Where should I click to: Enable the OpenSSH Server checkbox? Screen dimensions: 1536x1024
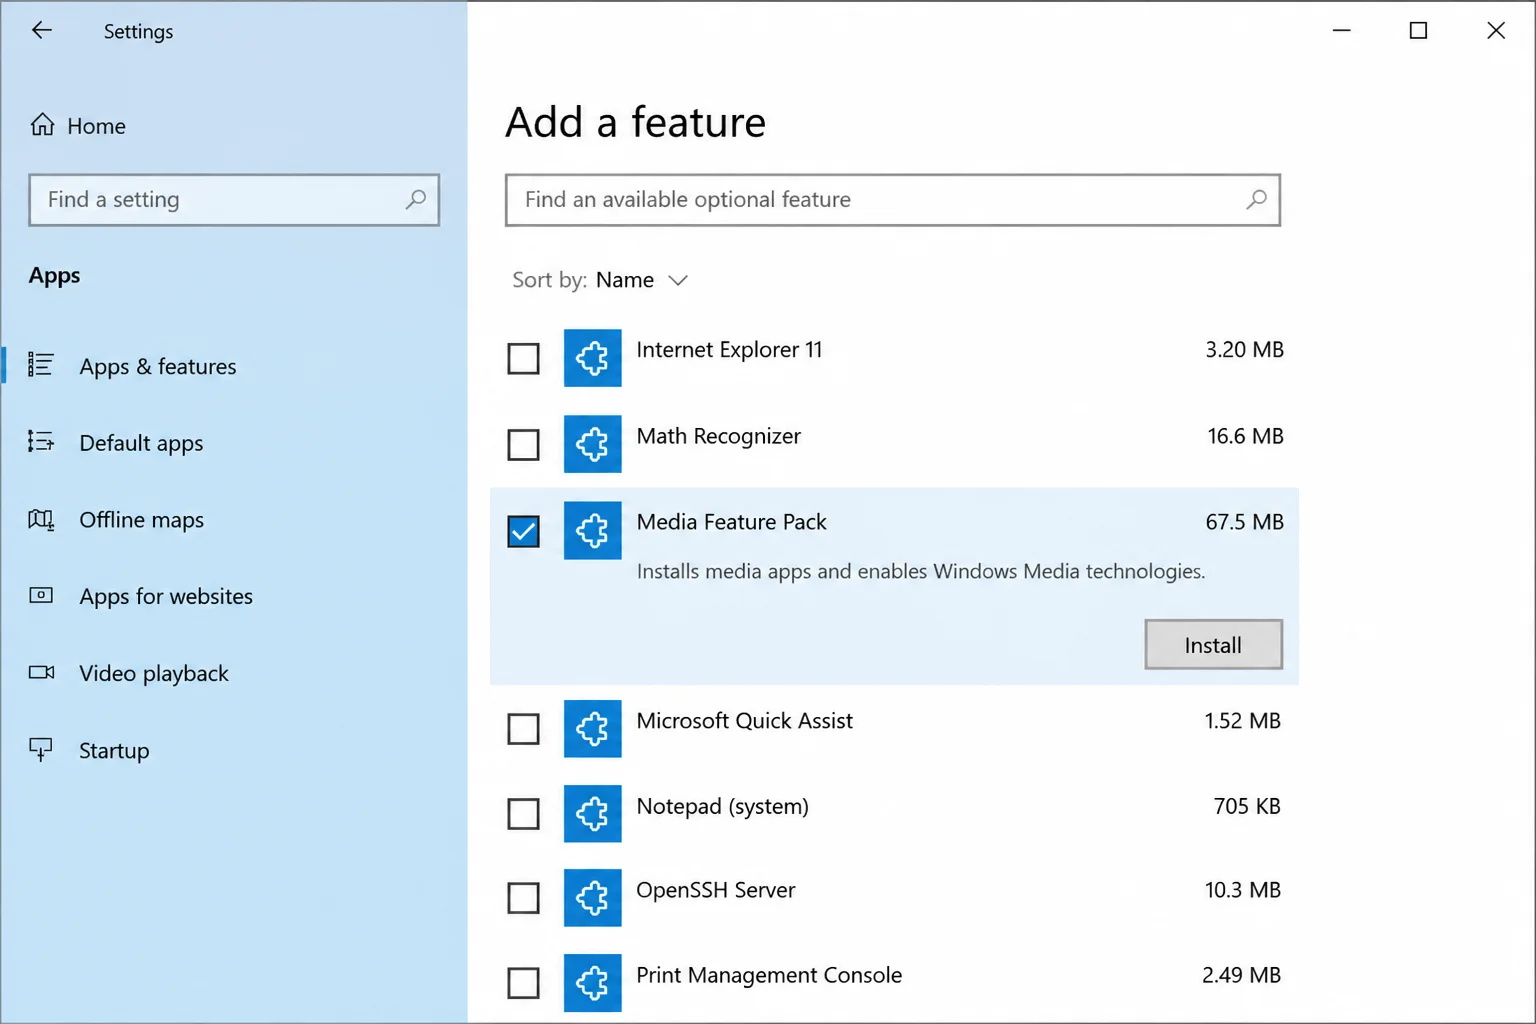[x=523, y=898]
